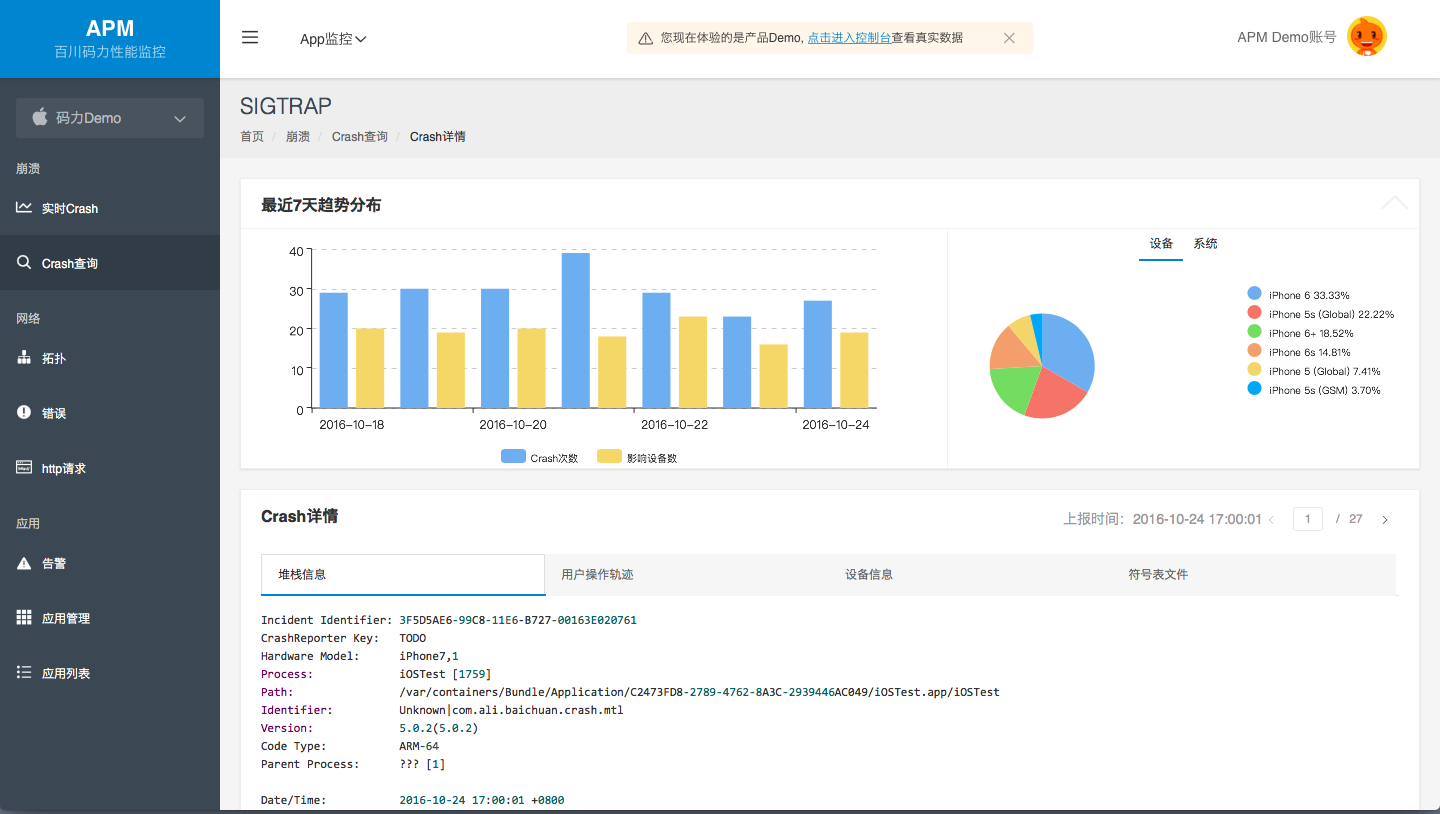Click the APM Demo账号 account name
The image size is (1440, 814).
point(1286,37)
